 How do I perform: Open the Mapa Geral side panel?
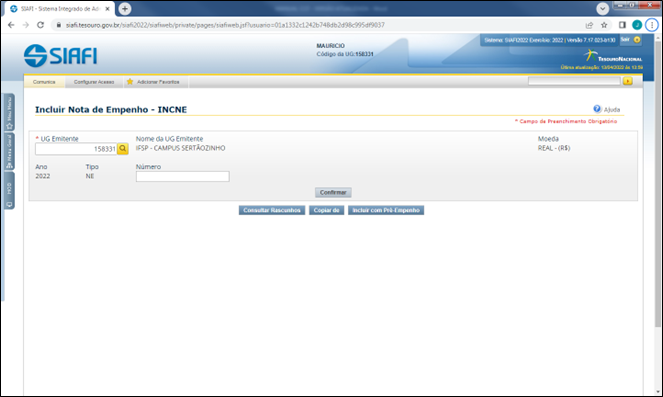pyautogui.click(x=9, y=151)
